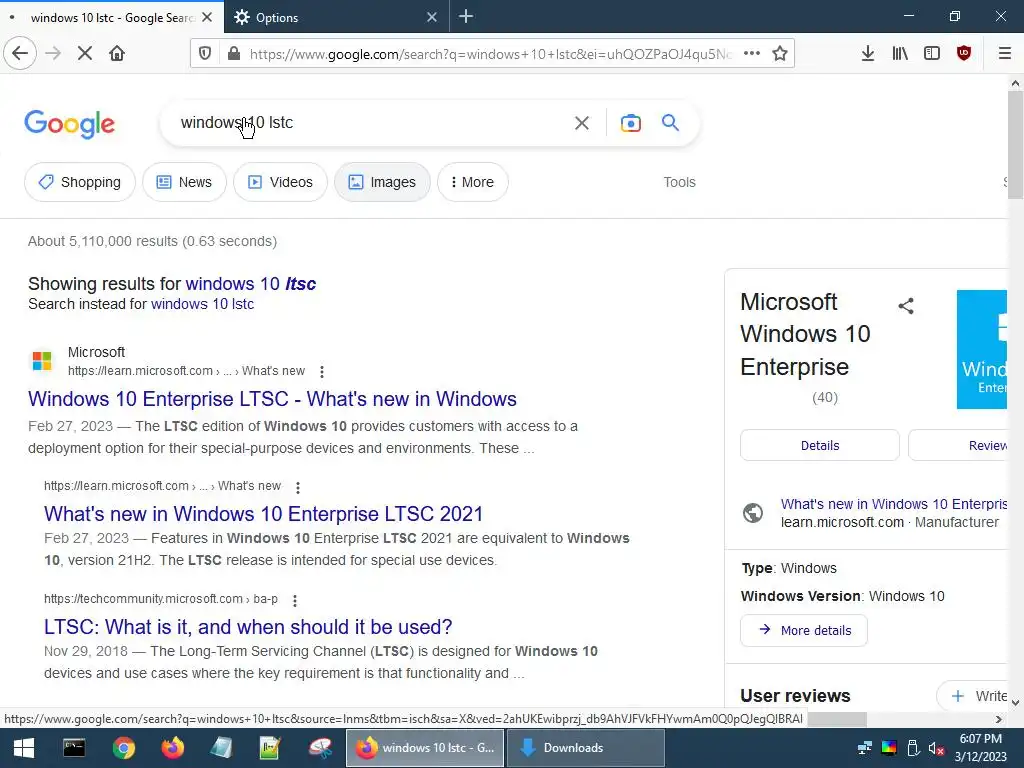
Task: Click corrected windows 10 ltsc suggestion
Action: pyautogui.click(x=251, y=284)
